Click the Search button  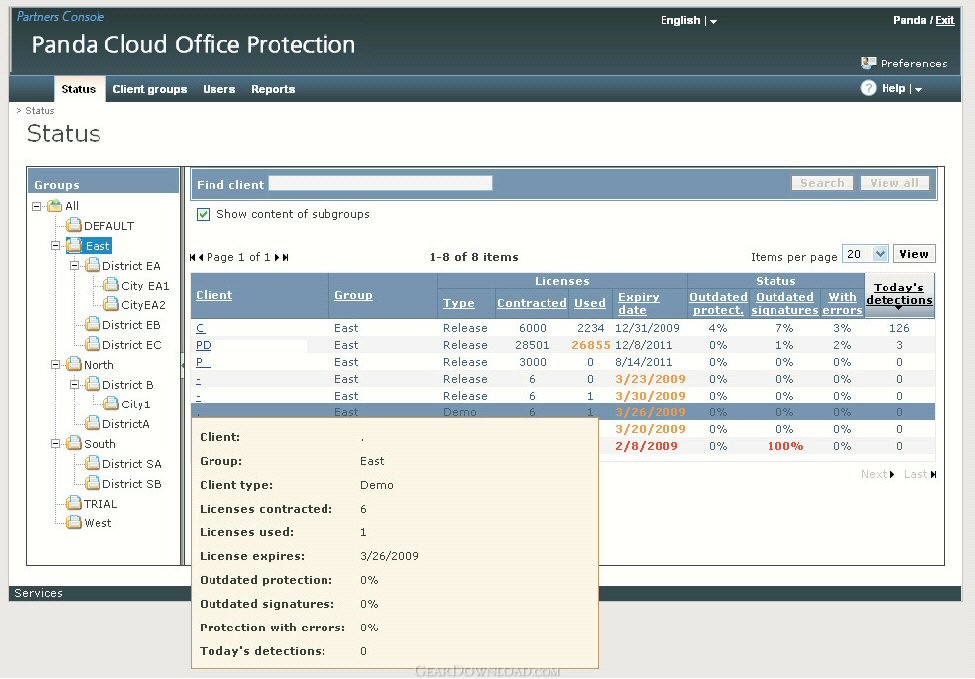(822, 183)
